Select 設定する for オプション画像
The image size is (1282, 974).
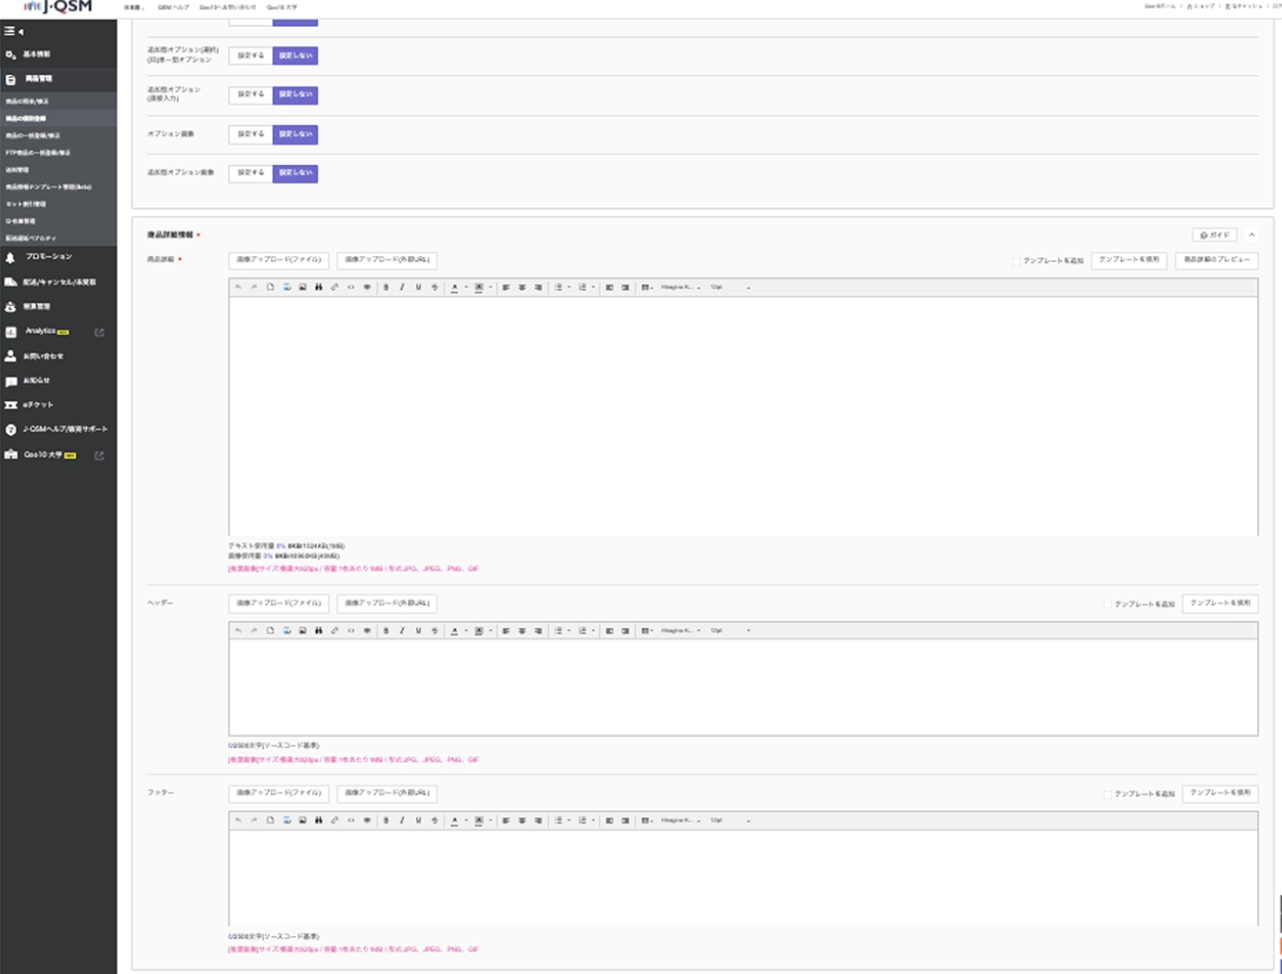(x=250, y=134)
